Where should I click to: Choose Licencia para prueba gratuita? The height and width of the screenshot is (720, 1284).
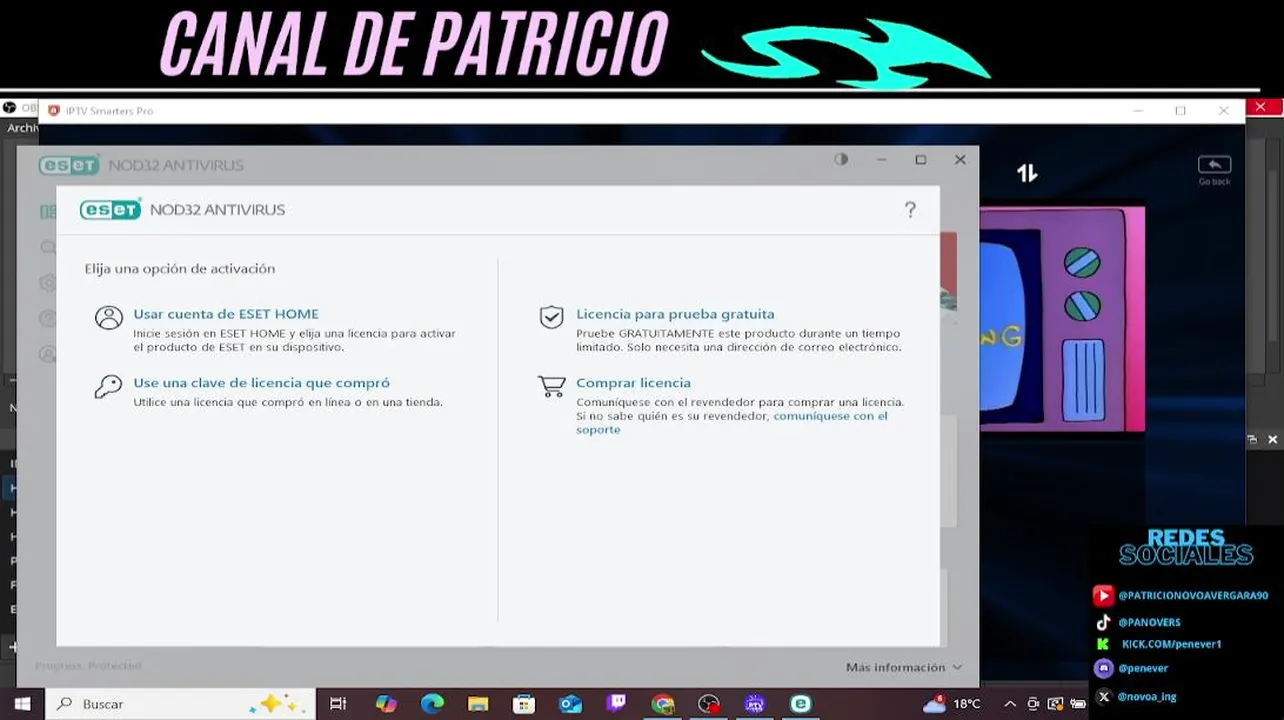coord(675,314)
